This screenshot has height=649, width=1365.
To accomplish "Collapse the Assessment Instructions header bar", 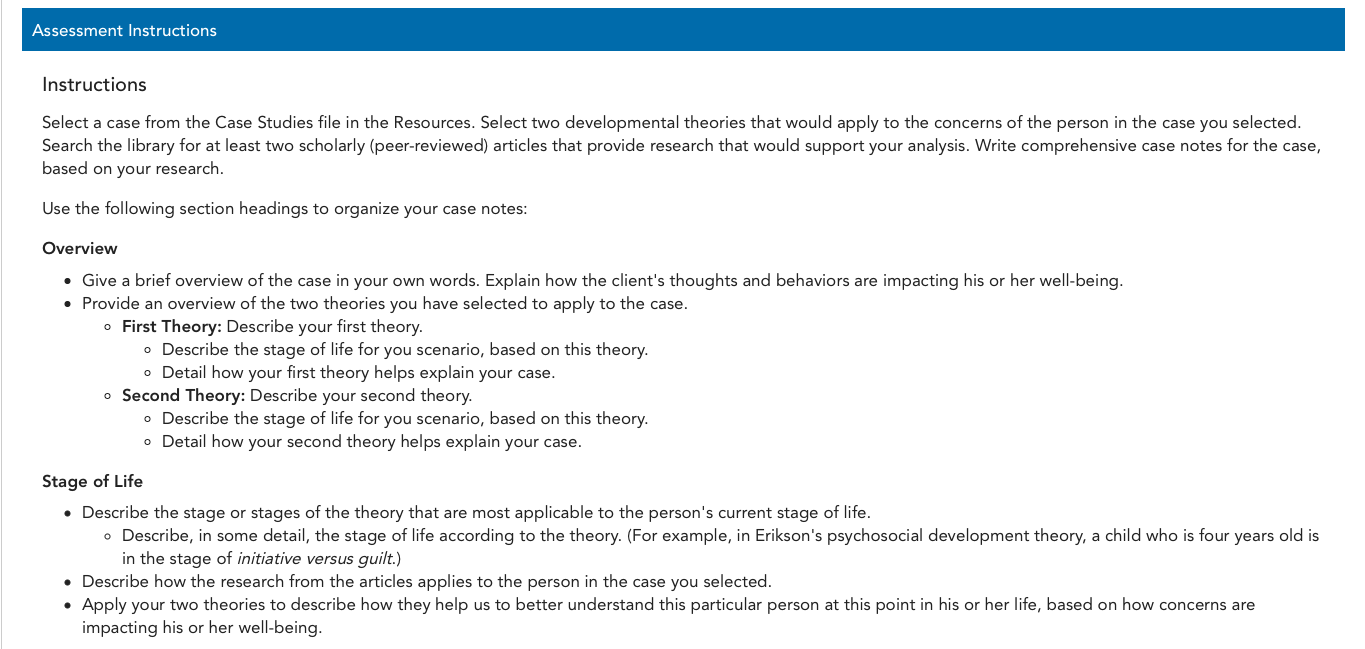I will click(683, 30).
